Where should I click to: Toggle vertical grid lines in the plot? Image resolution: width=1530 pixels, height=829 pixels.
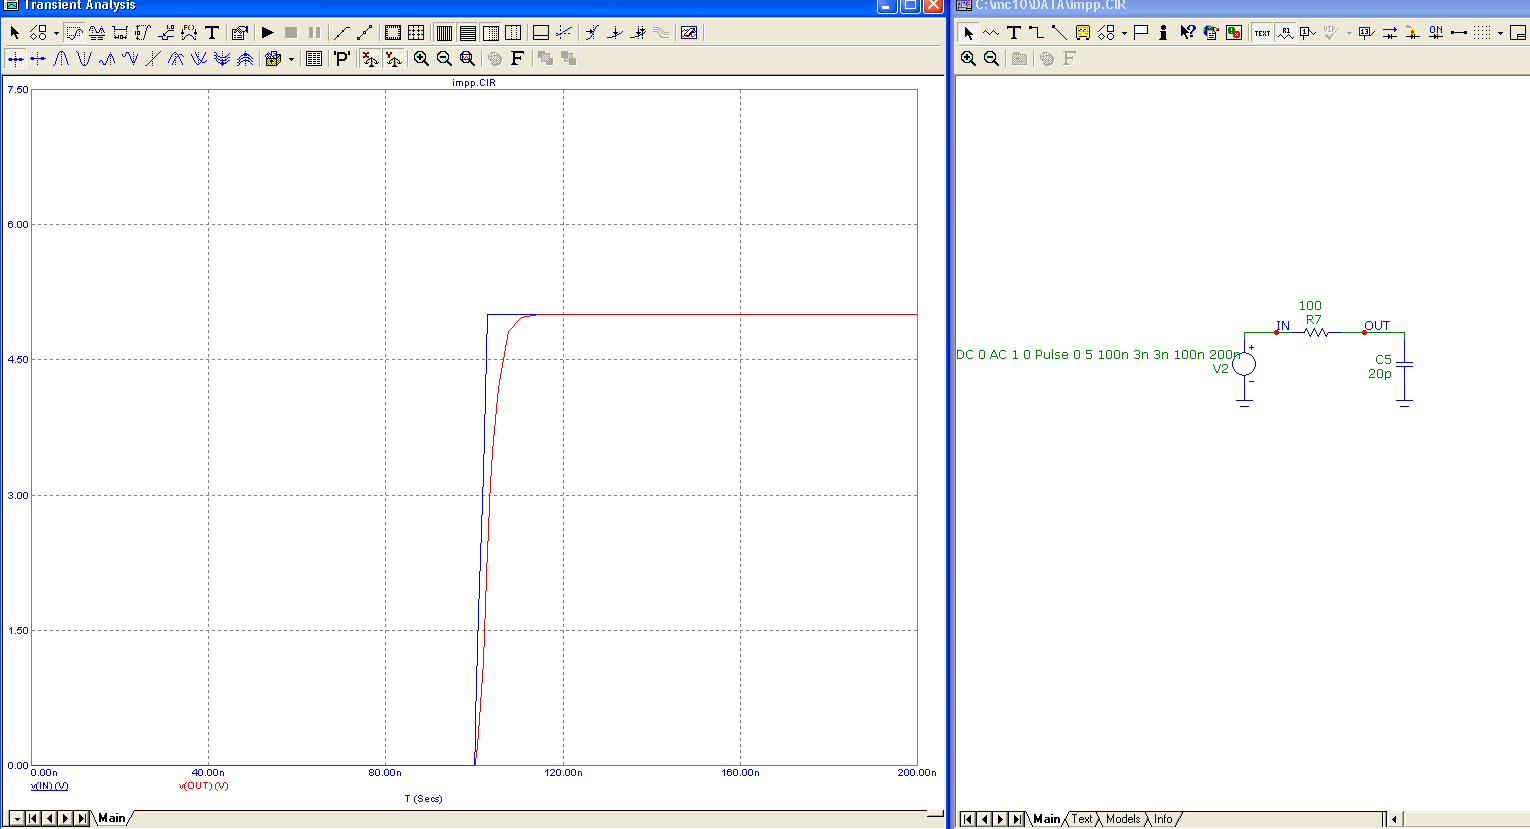(444, 33)
